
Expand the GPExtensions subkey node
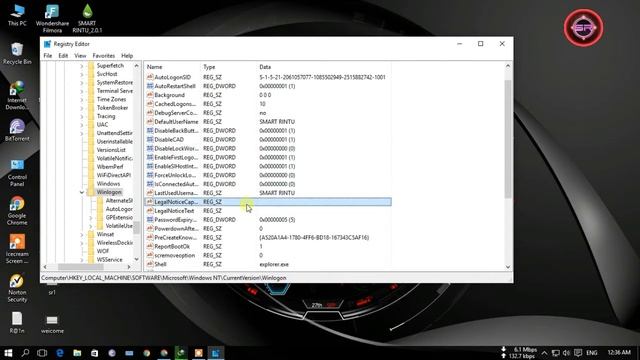tap(91, 218)
